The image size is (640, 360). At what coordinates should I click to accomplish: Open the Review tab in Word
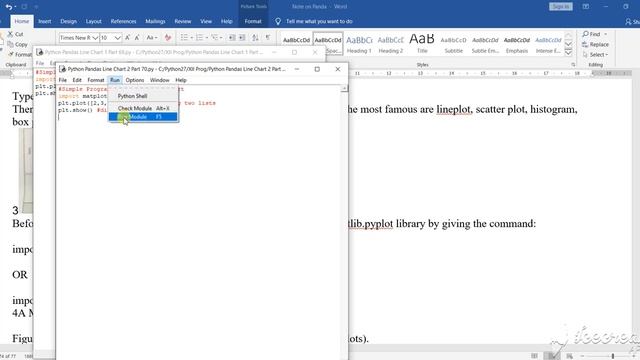[x=182, y=21]
